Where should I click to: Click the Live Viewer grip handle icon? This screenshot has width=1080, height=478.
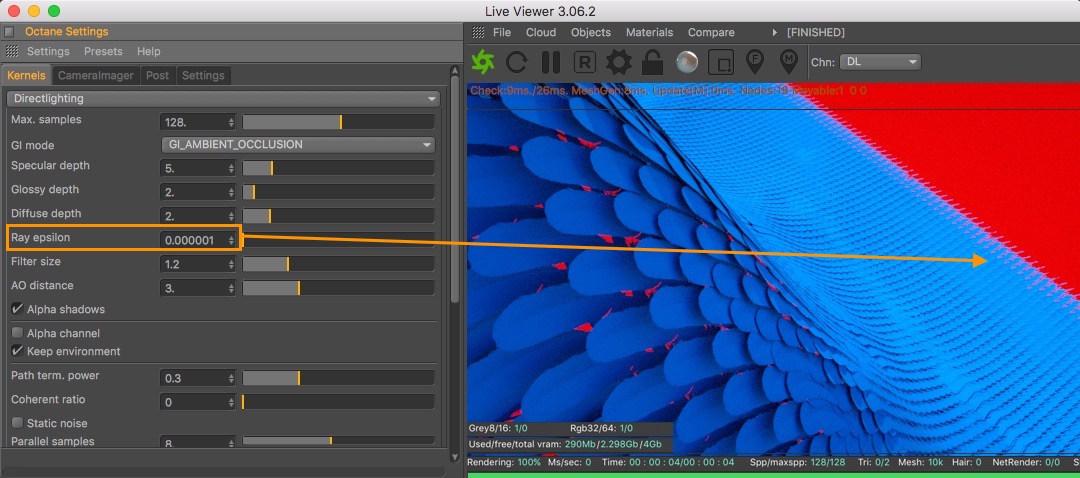[x=478, y=32]
